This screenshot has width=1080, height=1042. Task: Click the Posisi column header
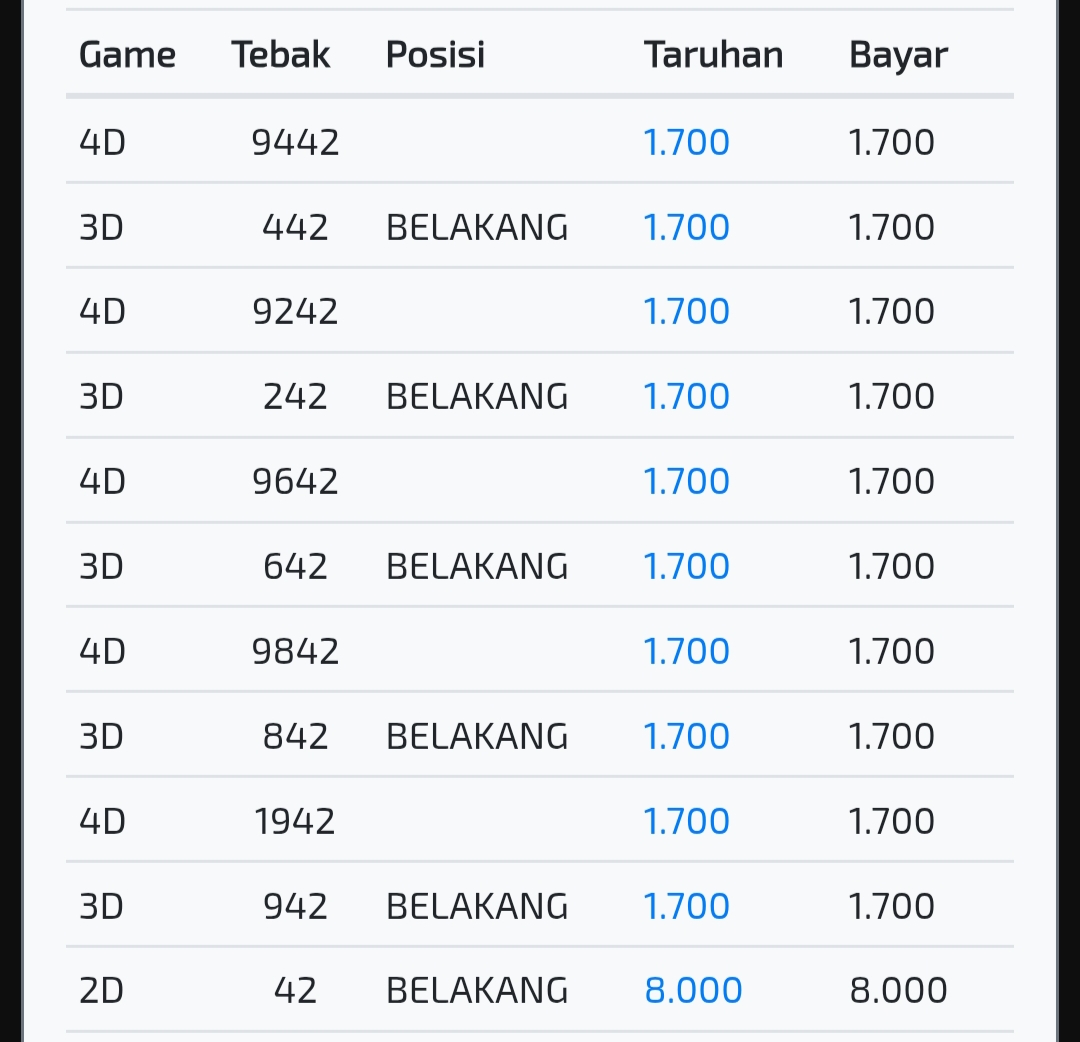[x=435, y=55]
